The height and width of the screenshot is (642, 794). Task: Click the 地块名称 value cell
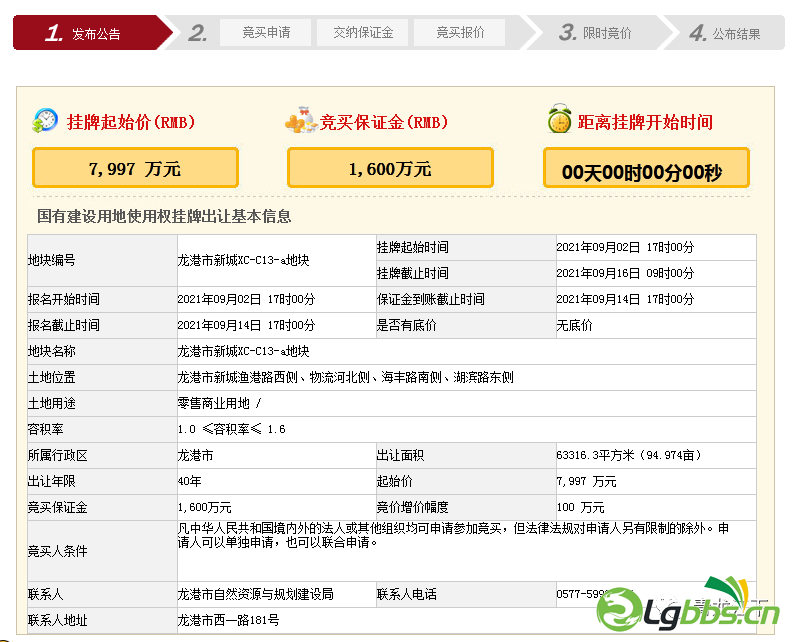pos(466,351)
